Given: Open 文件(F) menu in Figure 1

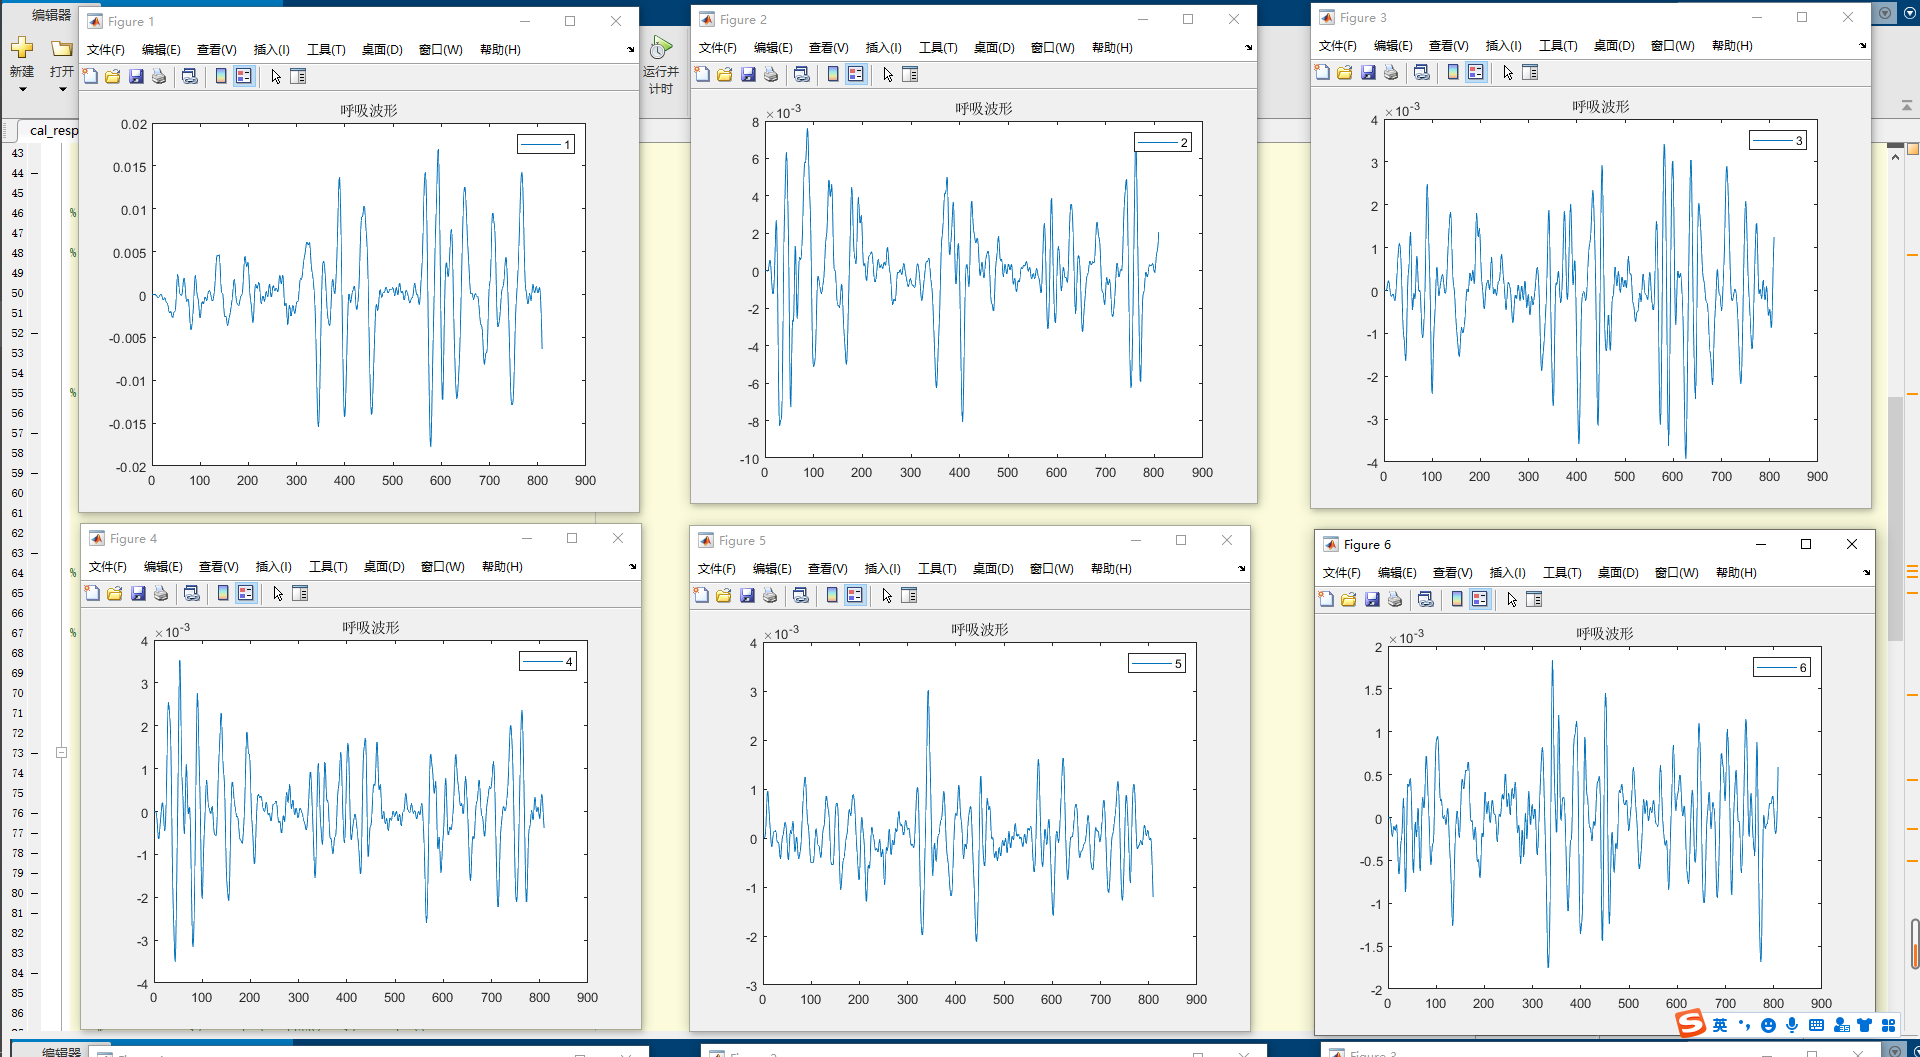Looking at the screenshot, I should coord(106,50).
